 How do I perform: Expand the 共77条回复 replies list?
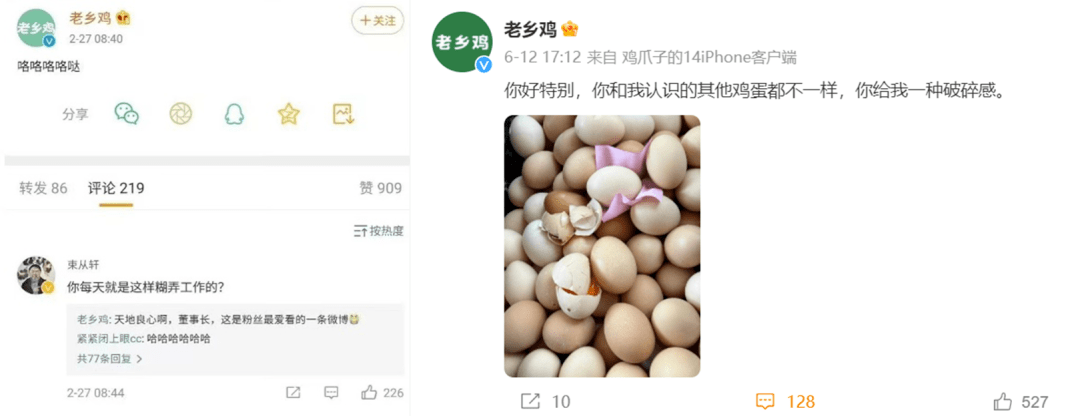pyautogui.click(x=110, y=359)
